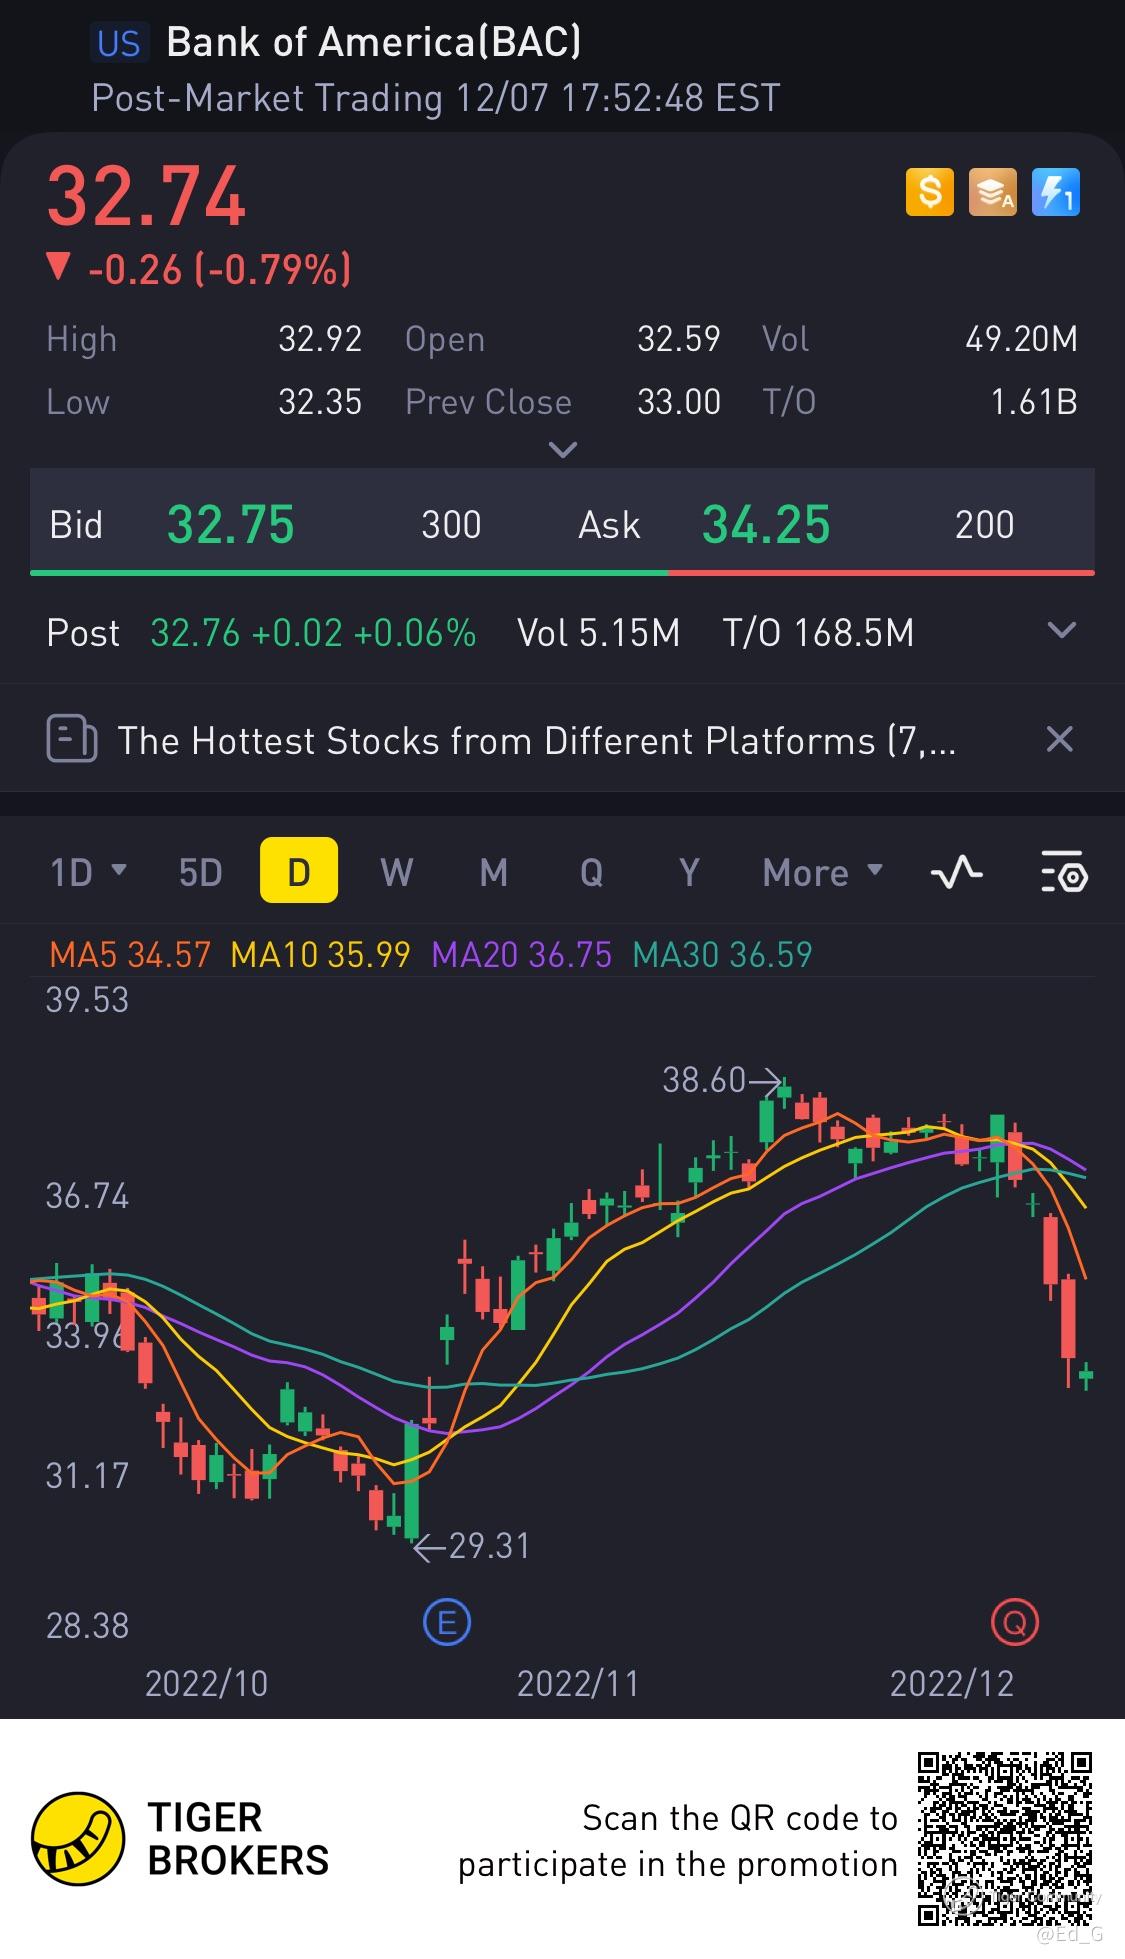The image size is (1125, 1959).
Task: Tap the 29.31 low price annotation
Action: (489, 1546)
